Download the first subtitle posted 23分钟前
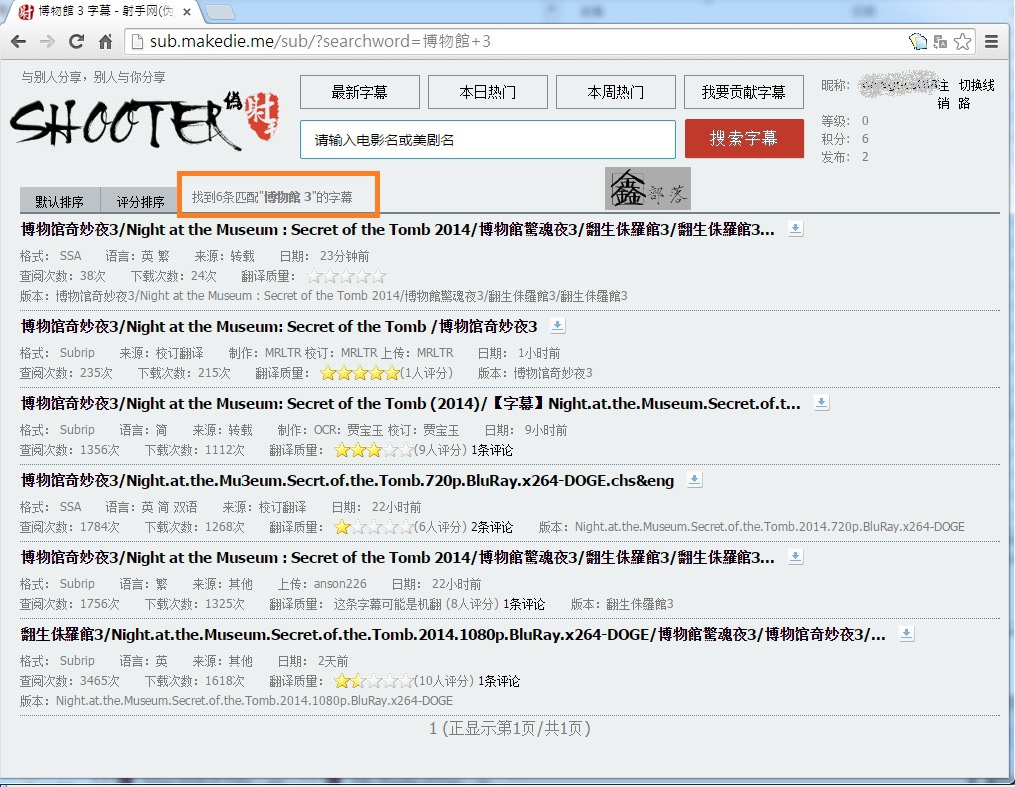1015x787 pixels. point(796,229)
